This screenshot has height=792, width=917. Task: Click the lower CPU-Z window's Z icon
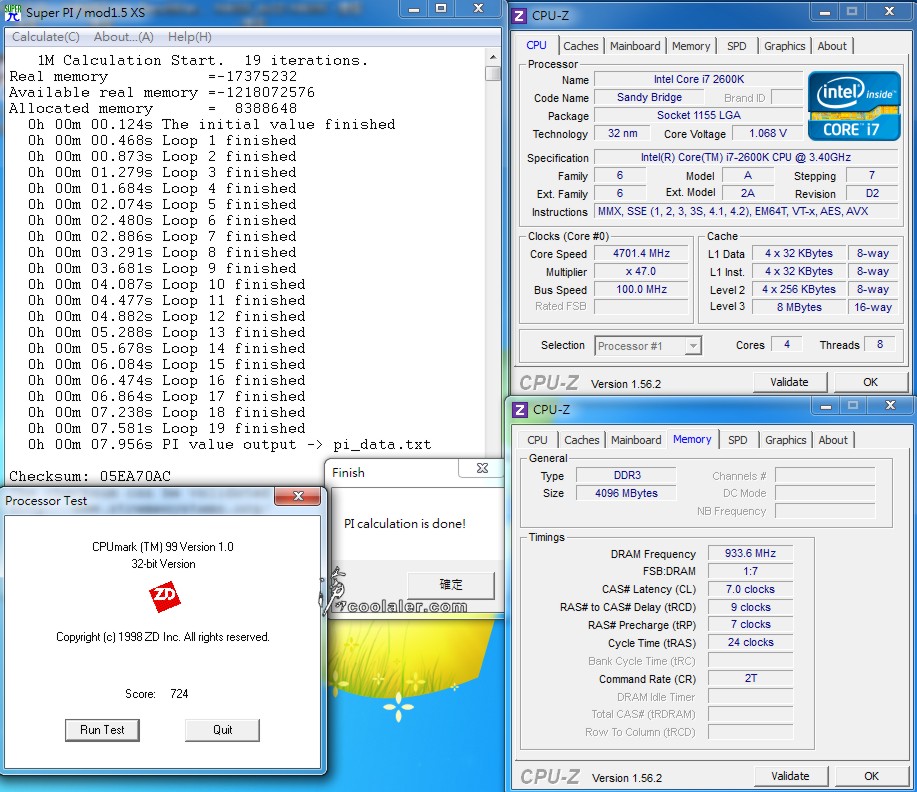tap(519, 409)
